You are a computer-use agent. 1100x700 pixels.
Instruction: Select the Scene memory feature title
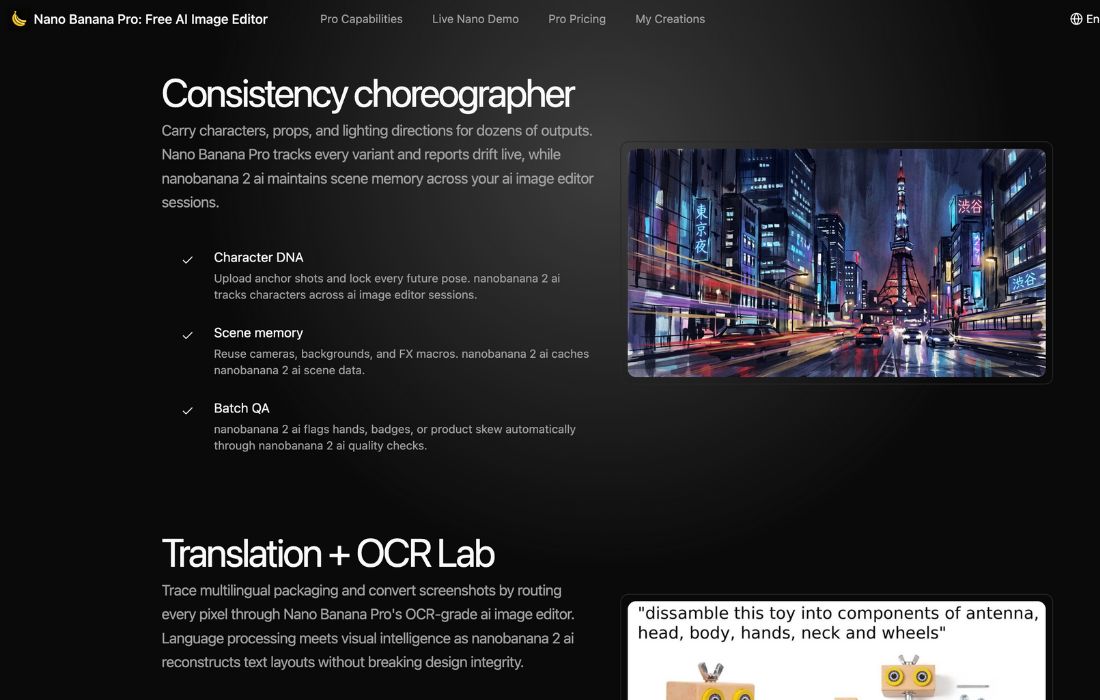coord(258,333)
